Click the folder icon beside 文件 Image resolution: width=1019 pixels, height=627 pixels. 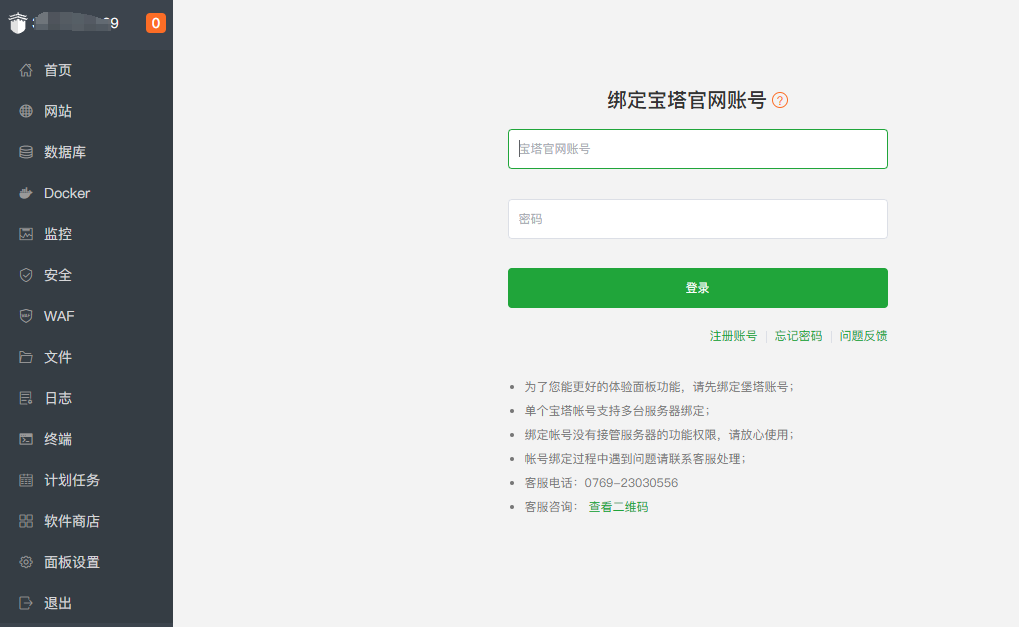(26, 357)
